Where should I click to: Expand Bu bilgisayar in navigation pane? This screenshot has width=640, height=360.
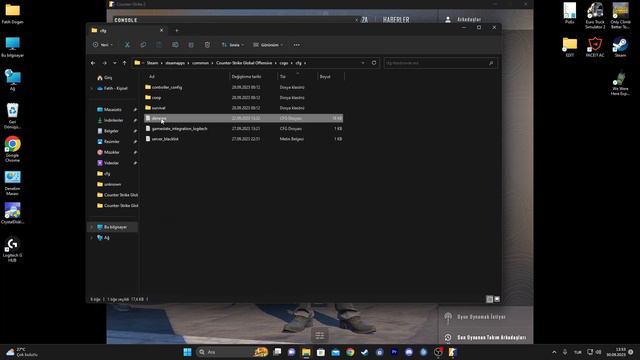[92, 227]
